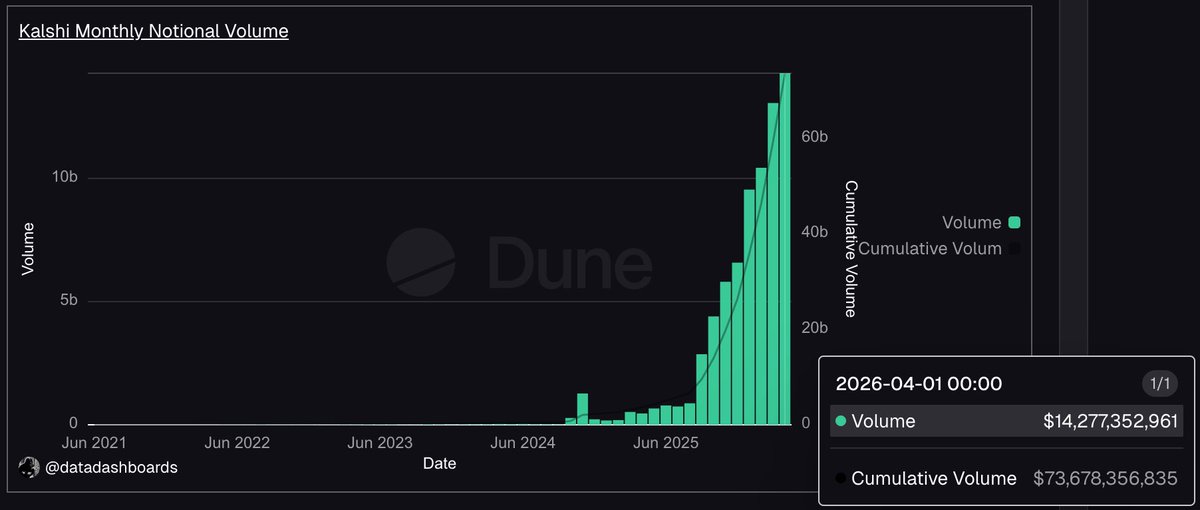This screenshot has width=1200, height=510.
Task: Select the tooltip date 2026-04-01 00:00
Action: [x=919, y=384]
